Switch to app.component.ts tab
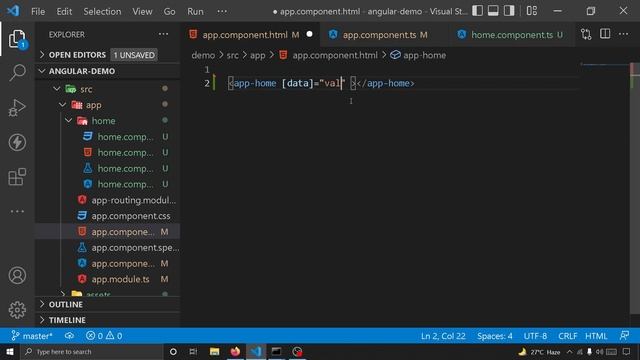Screen dimensions: 640x360 [384, 35]
